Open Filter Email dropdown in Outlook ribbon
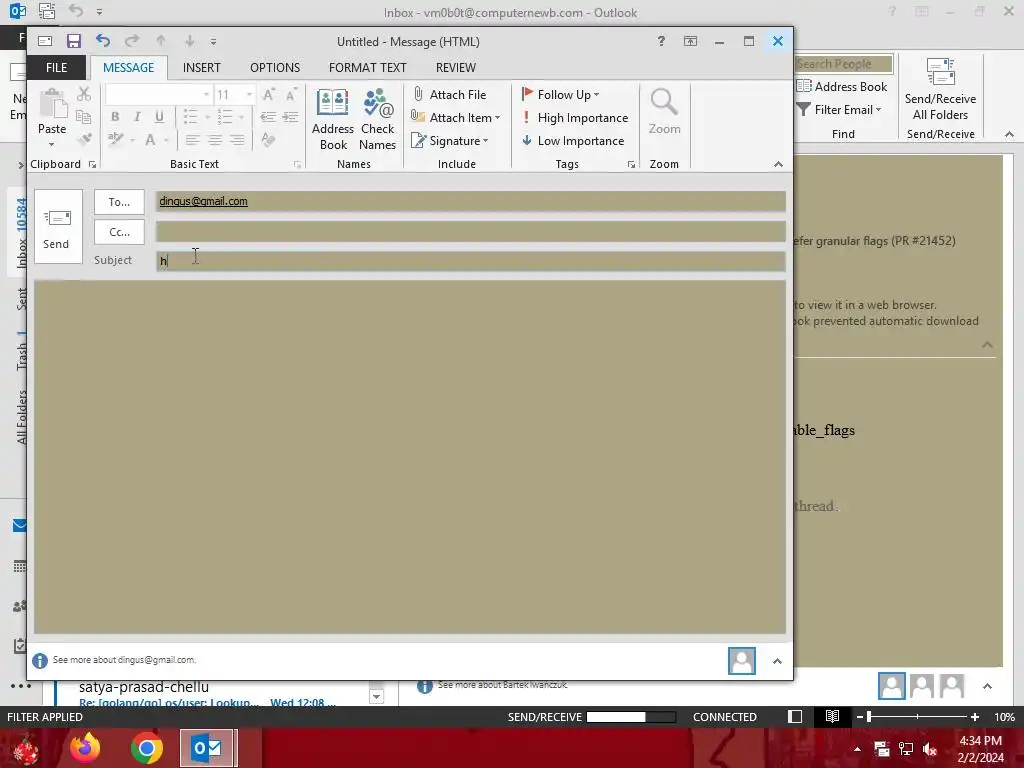The height and width of the screenshot is (768, 1024). click(x=839, y=110)
